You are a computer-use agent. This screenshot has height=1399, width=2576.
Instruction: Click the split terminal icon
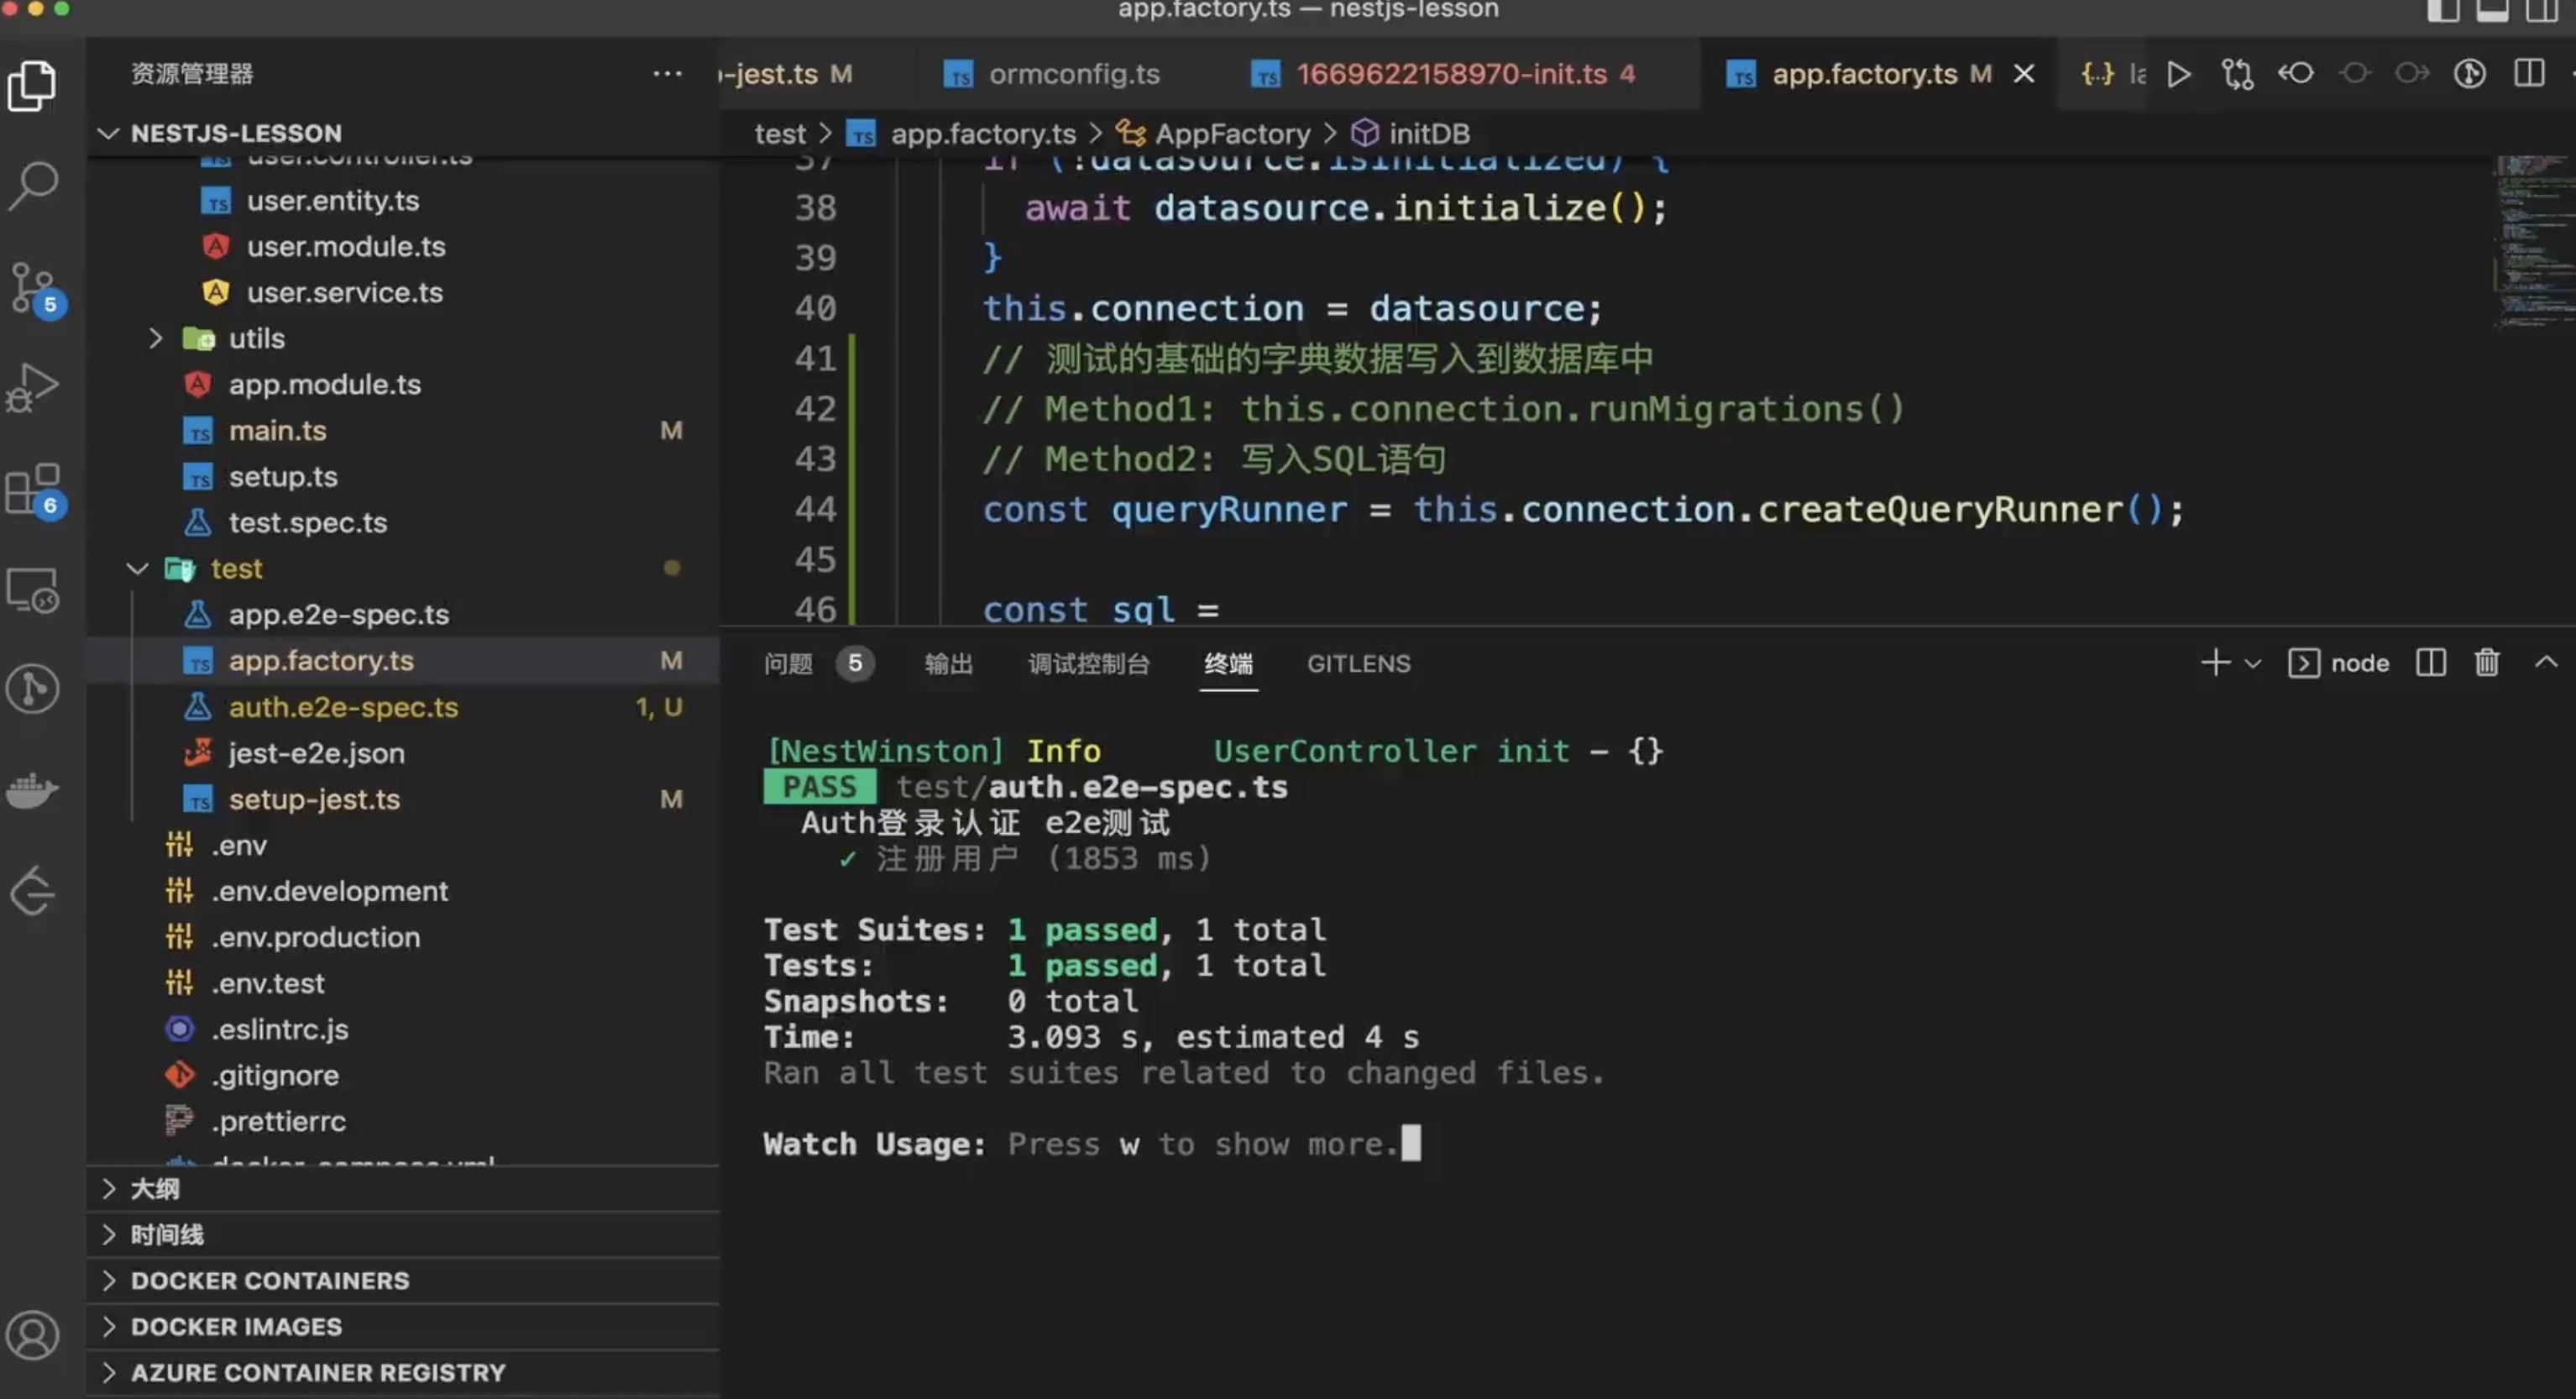tap(2431, 663)
